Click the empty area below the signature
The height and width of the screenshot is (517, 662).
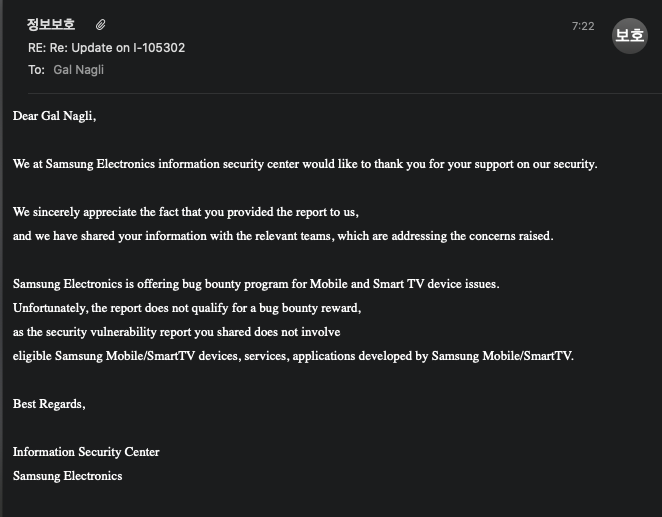point(330,500)
